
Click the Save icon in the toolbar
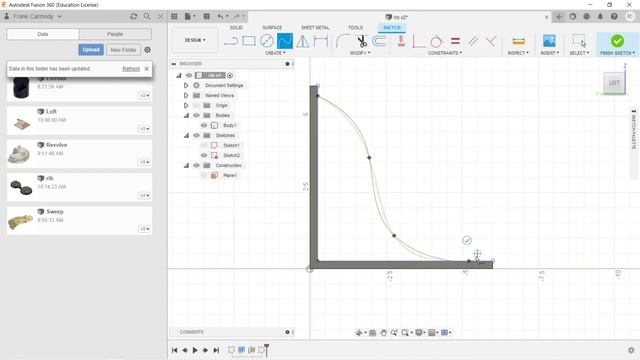pos(207,16)
